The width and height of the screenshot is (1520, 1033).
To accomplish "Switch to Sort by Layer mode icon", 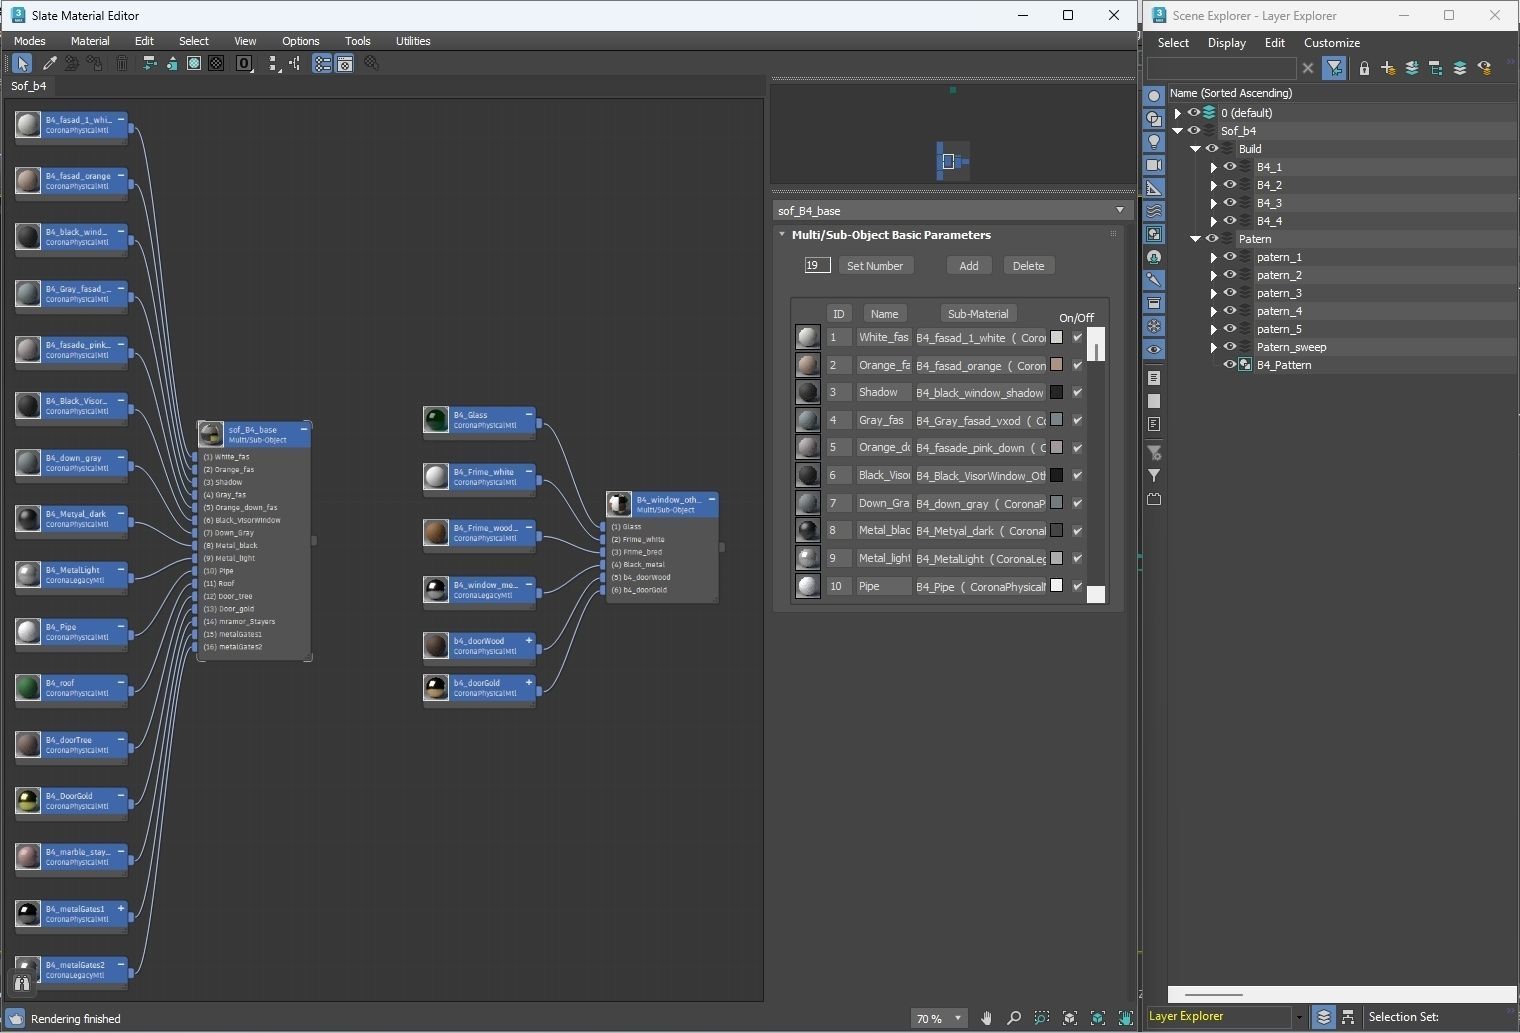I will coord(1324,1017).
